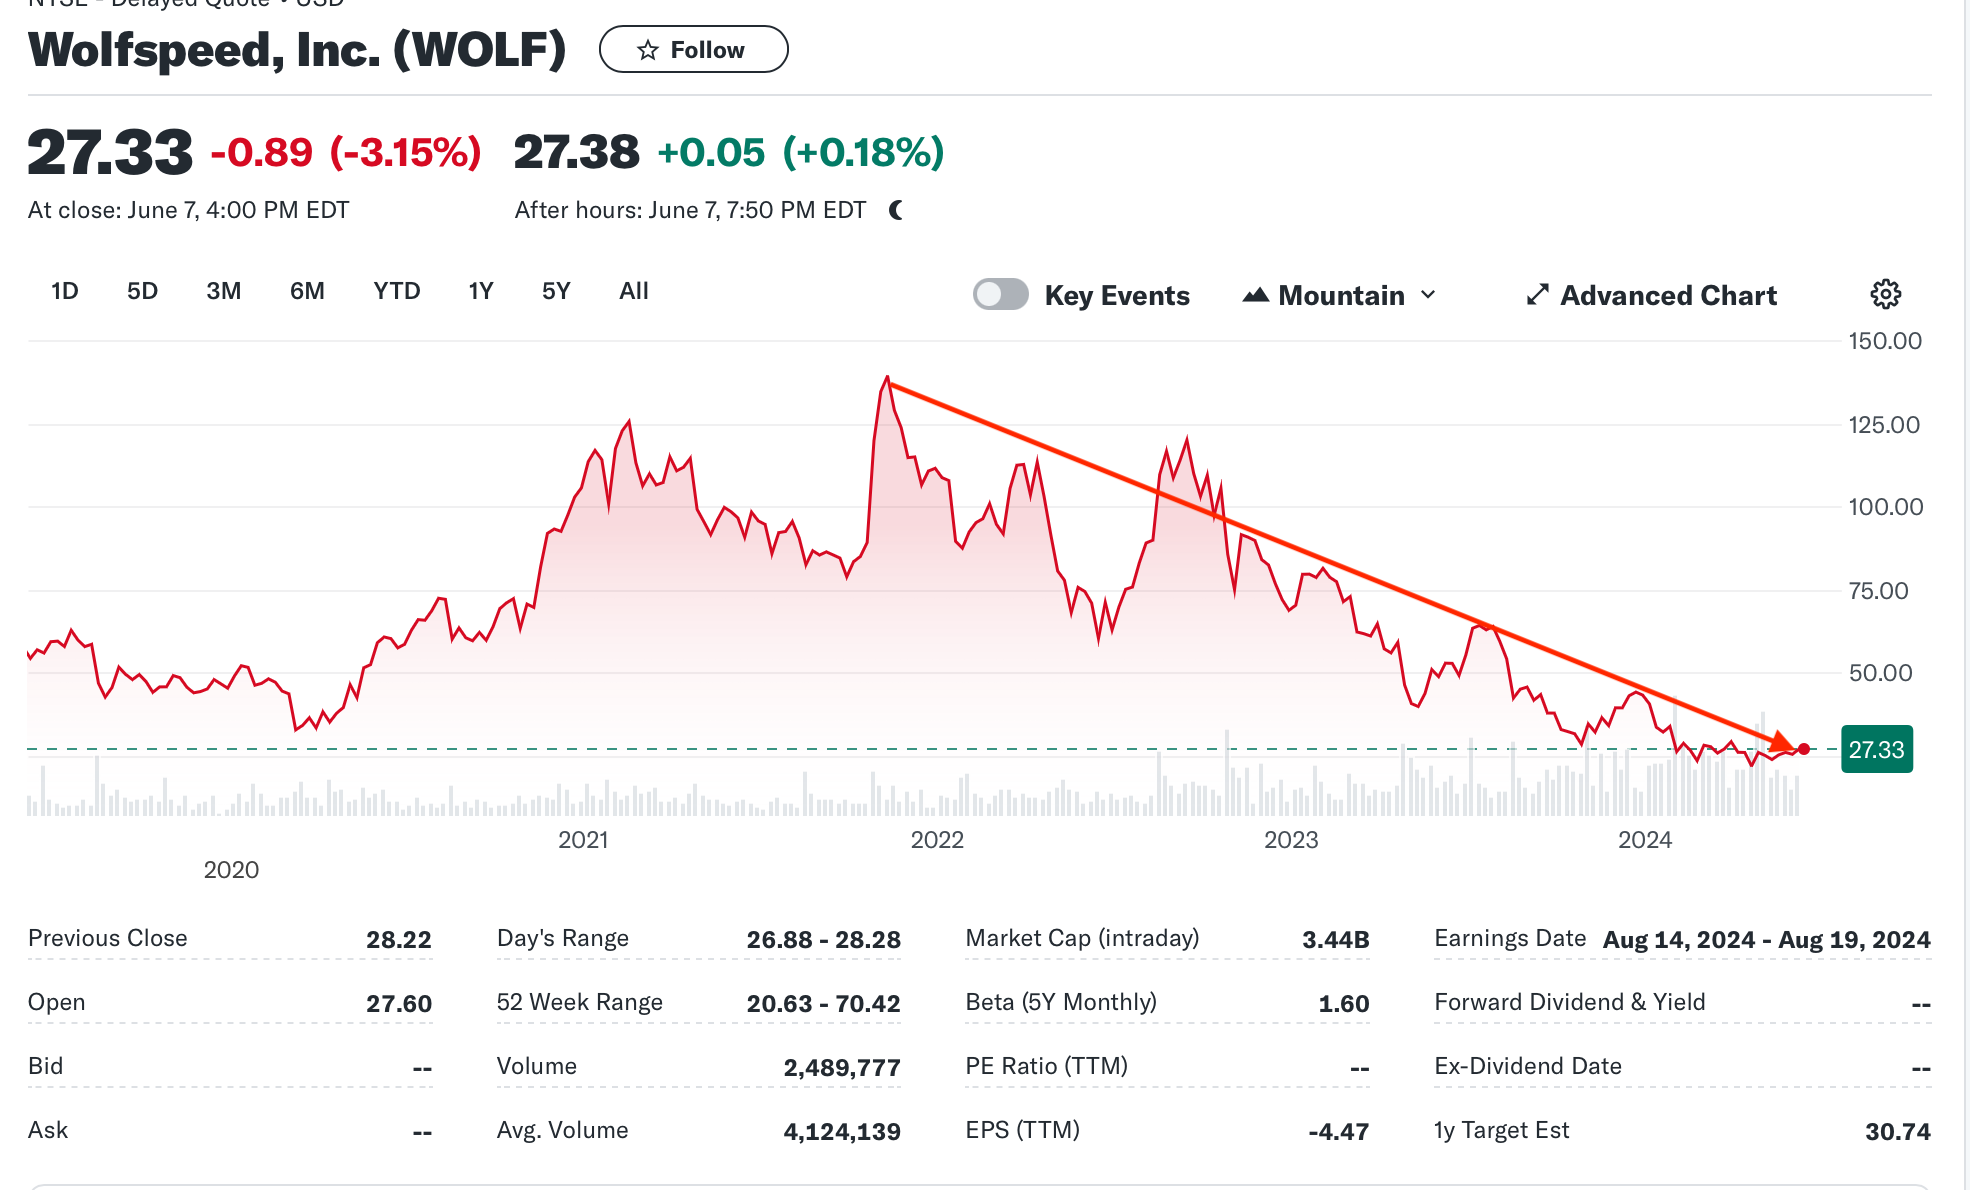
Task: Click the Advanced Chart link
Action: tap(1668, 295)
